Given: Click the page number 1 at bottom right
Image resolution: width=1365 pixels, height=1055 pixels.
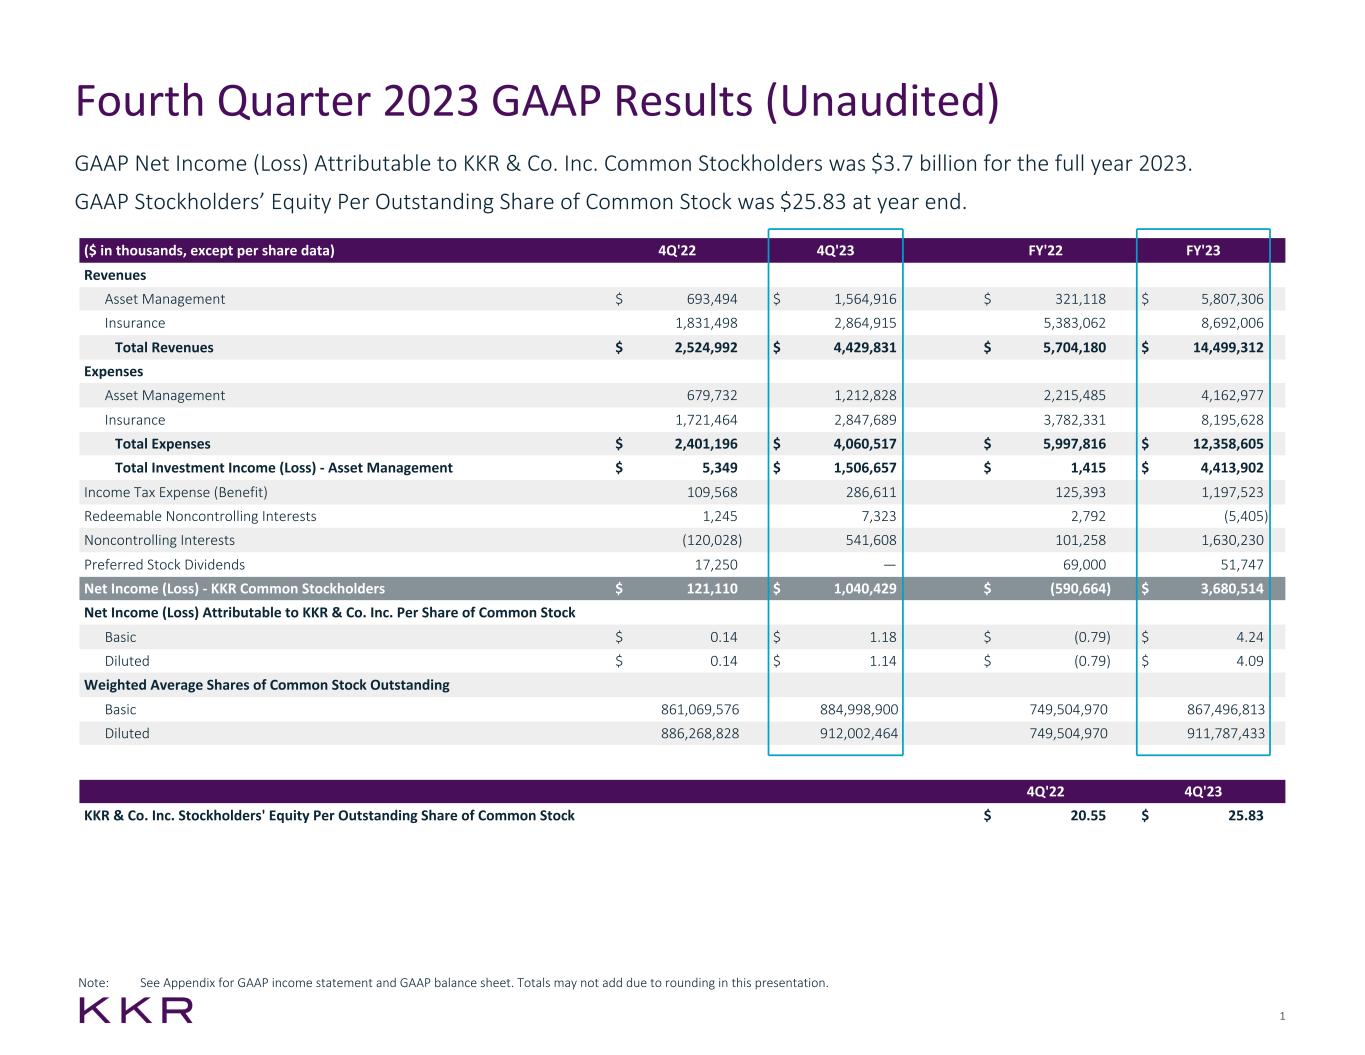Looking at the screenshot, I should pos(1281,1017).
